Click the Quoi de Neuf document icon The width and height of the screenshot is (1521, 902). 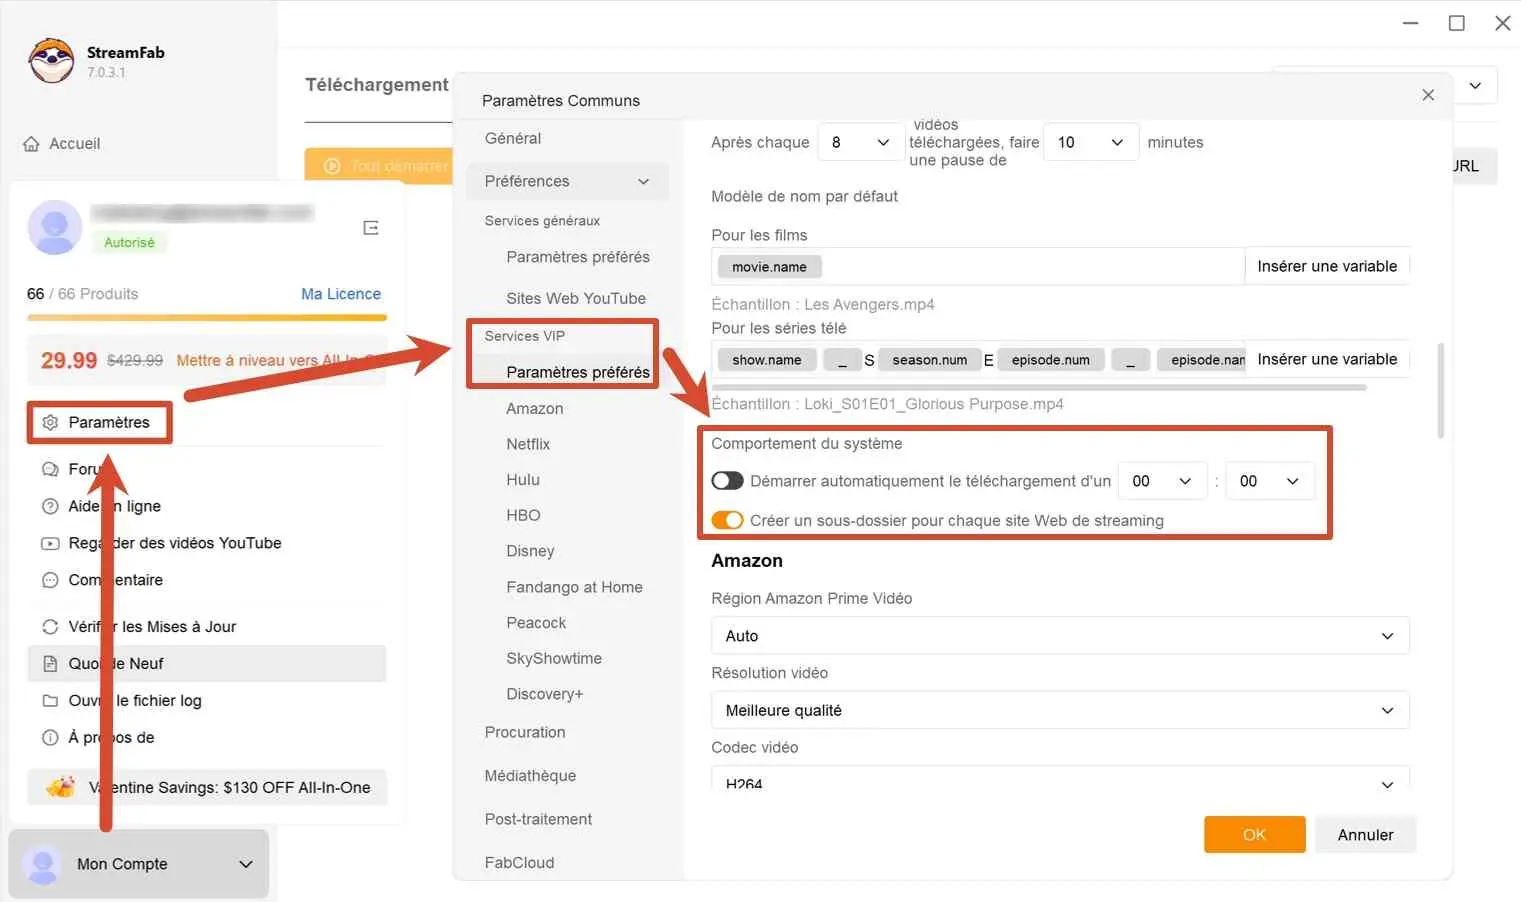click(x=50, y=664)
